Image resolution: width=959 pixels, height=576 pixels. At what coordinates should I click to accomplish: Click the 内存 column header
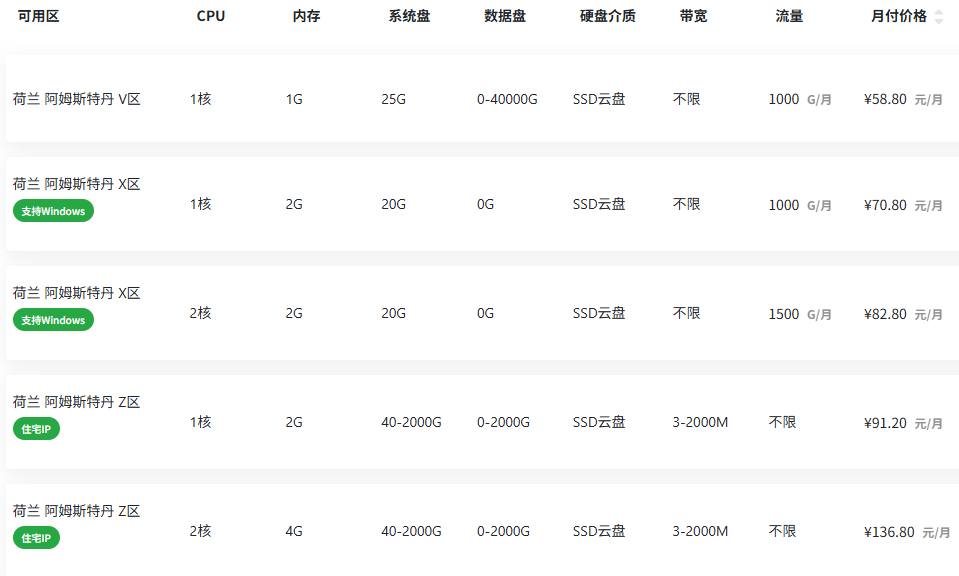pos(306,17)
